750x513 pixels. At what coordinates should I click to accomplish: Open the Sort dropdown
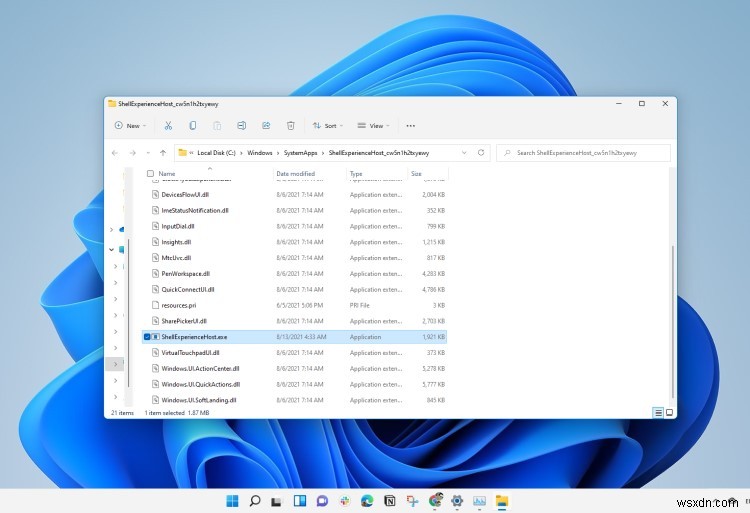point(328,126)
